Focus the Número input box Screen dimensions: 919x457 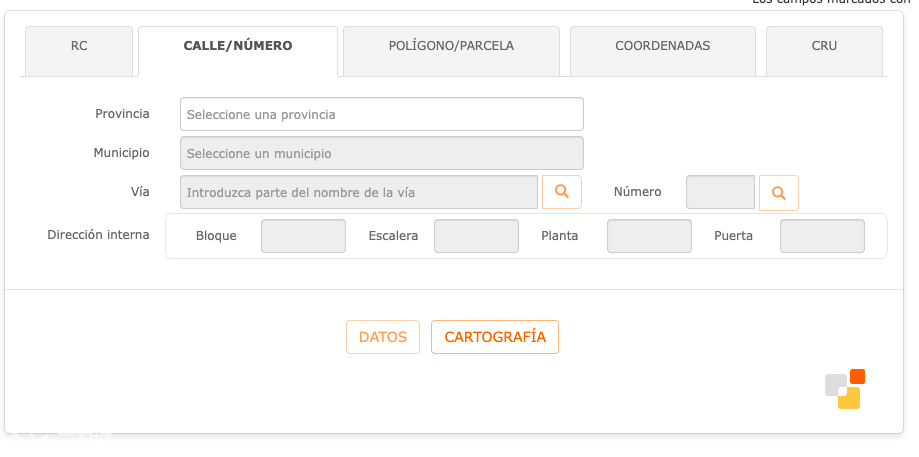[x=720, y=192]
